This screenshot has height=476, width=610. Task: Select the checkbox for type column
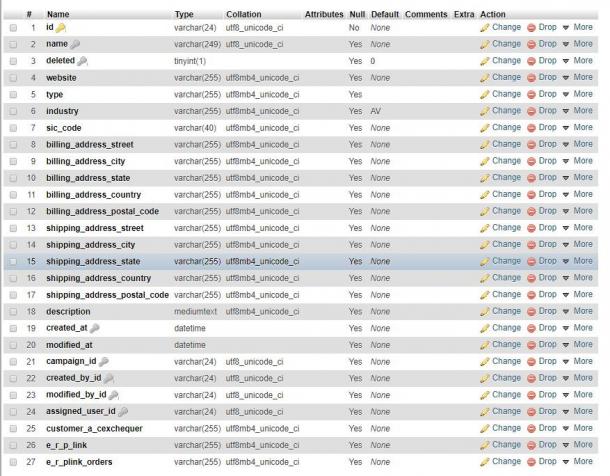(x=13, y=95)
